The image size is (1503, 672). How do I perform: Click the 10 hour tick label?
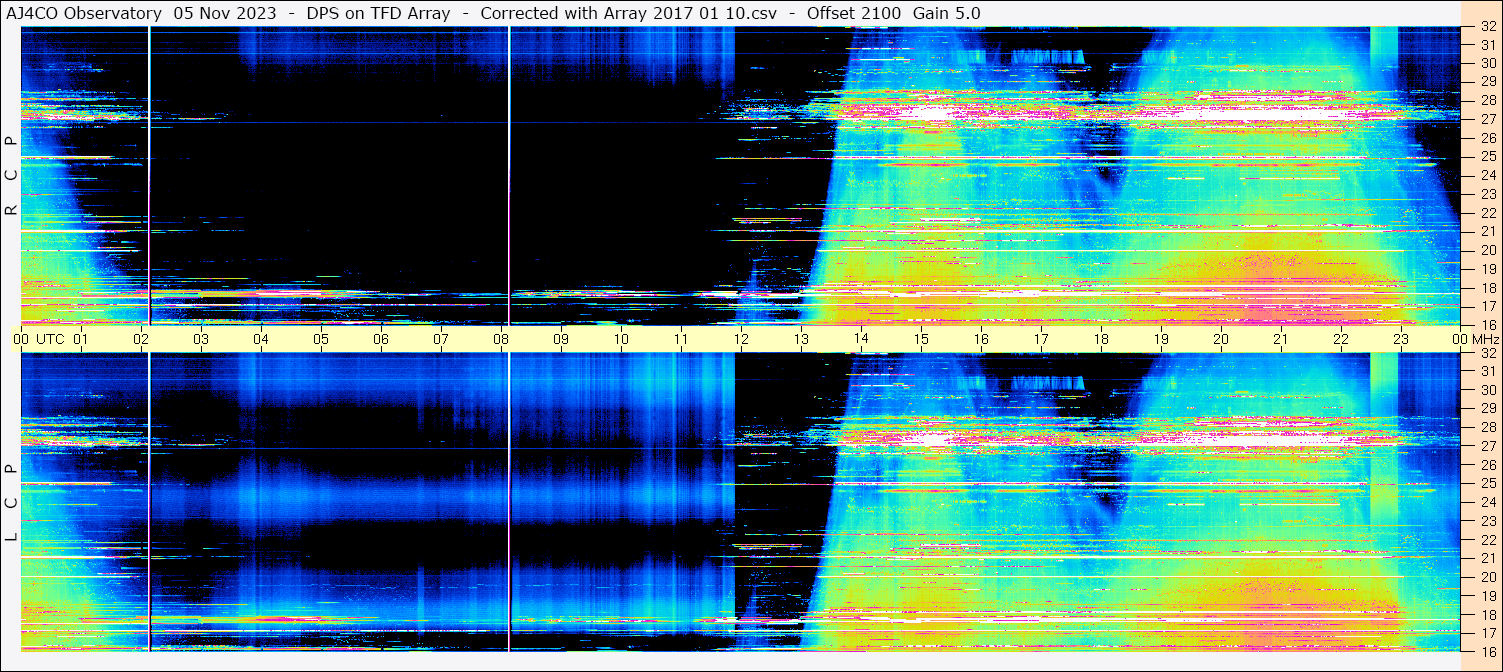[621, 339]
